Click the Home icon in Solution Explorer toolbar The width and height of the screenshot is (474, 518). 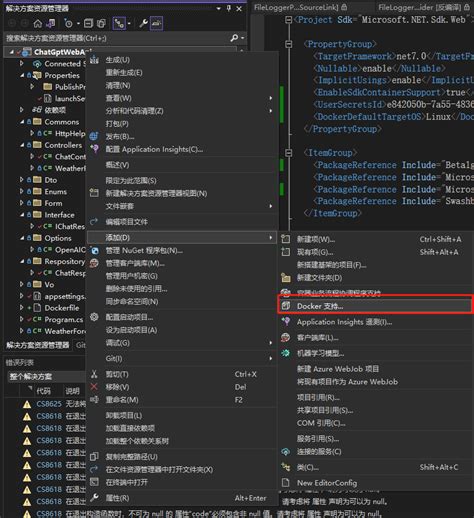38,24
